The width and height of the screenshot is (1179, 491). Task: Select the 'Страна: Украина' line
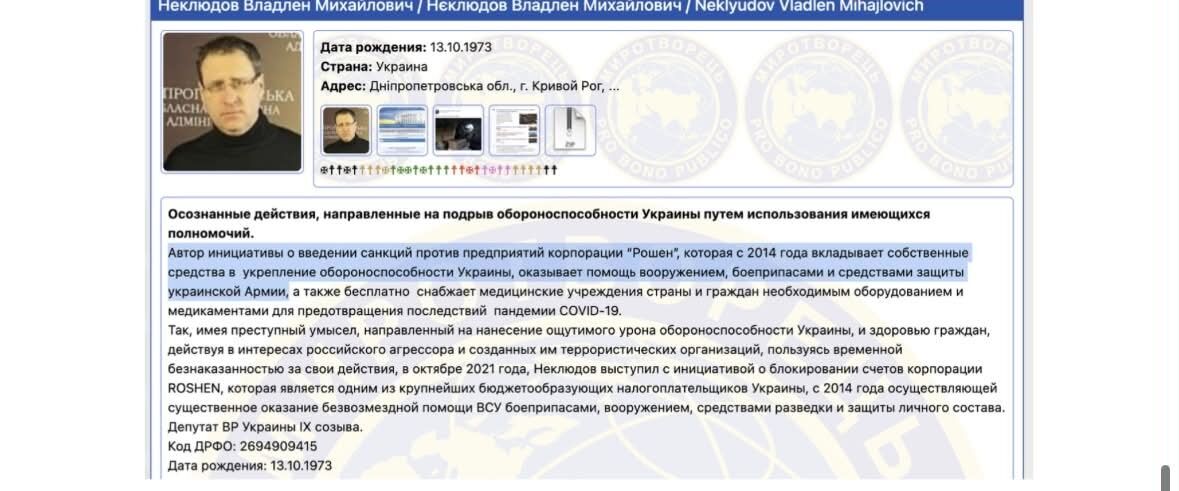374,66
